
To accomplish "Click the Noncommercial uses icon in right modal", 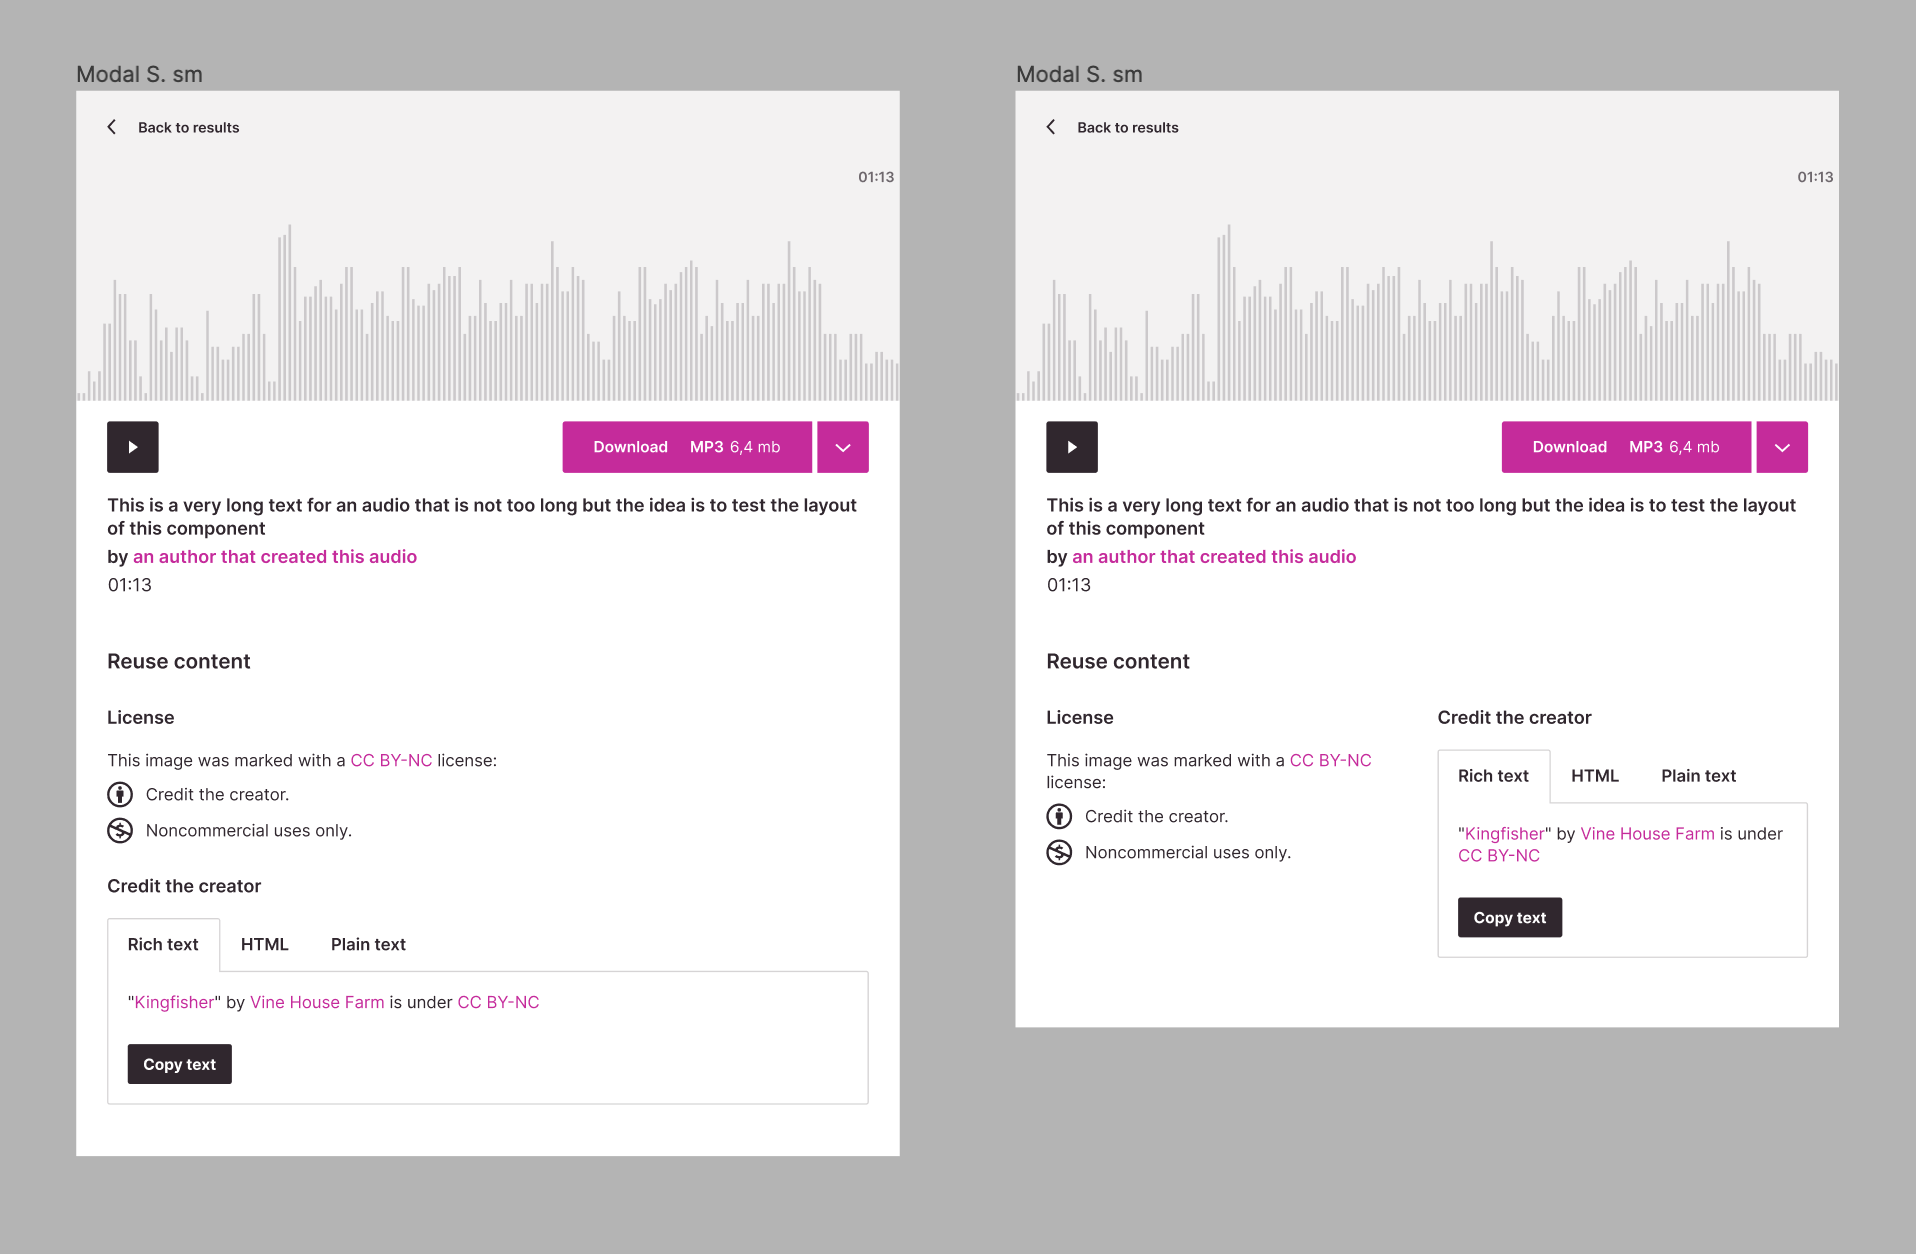I will [x=1059, y=852].
